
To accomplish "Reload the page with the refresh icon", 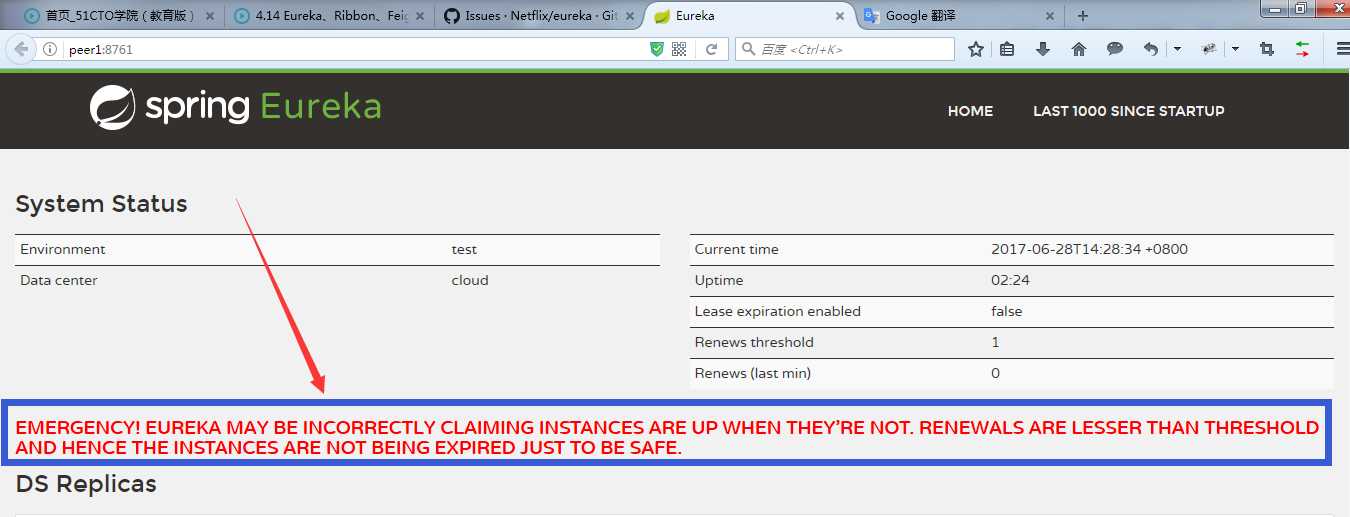I will (x=712, y=49).
